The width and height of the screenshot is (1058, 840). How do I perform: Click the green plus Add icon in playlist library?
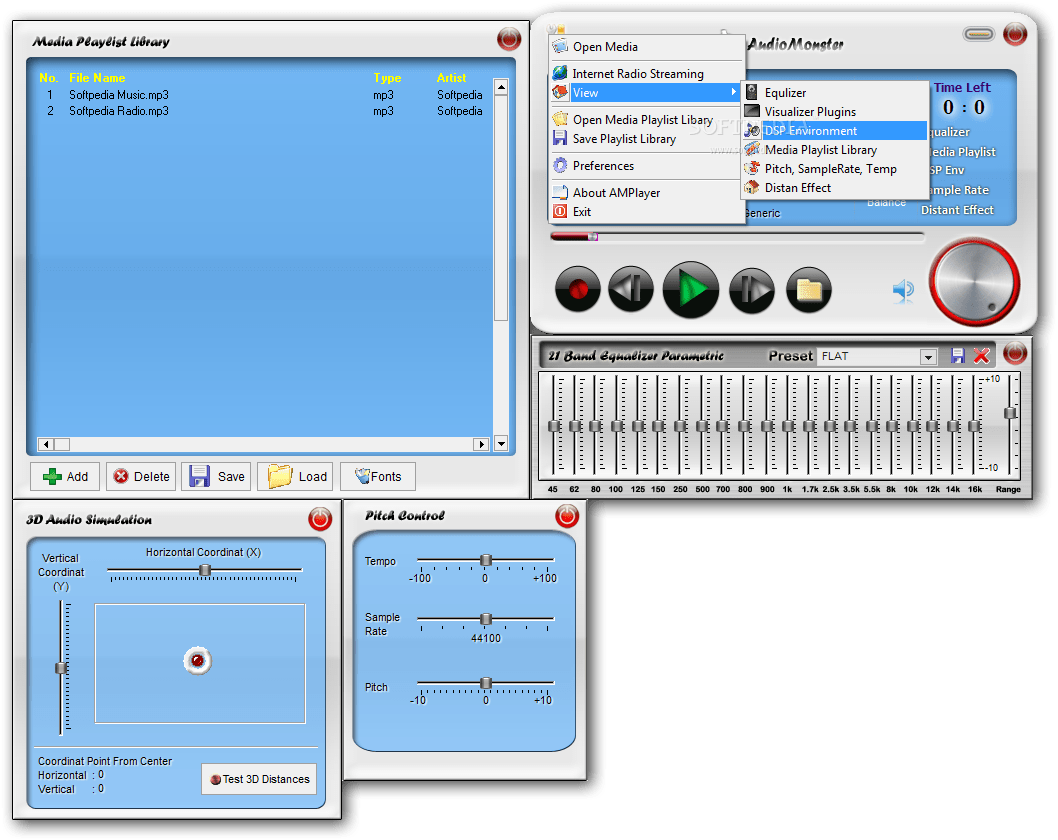(x=50, y=477)
